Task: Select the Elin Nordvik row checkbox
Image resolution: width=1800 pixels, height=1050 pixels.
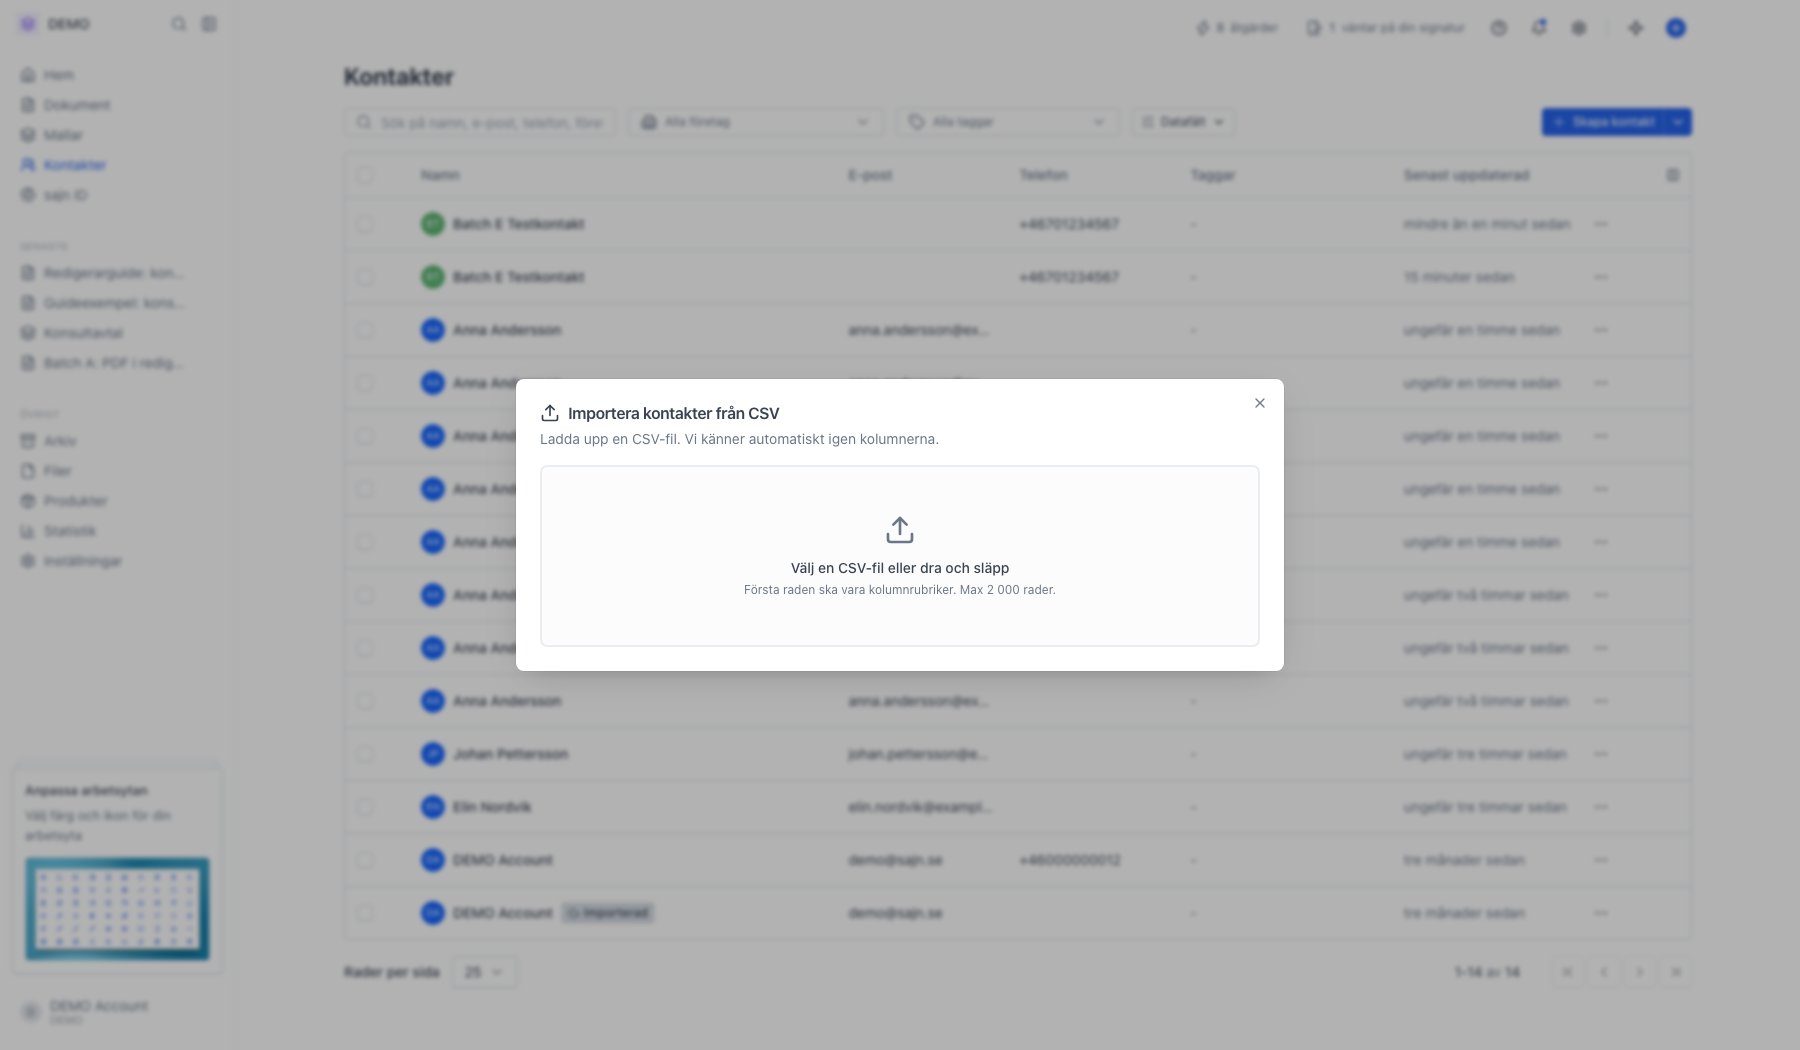Action: click(365, 807)
